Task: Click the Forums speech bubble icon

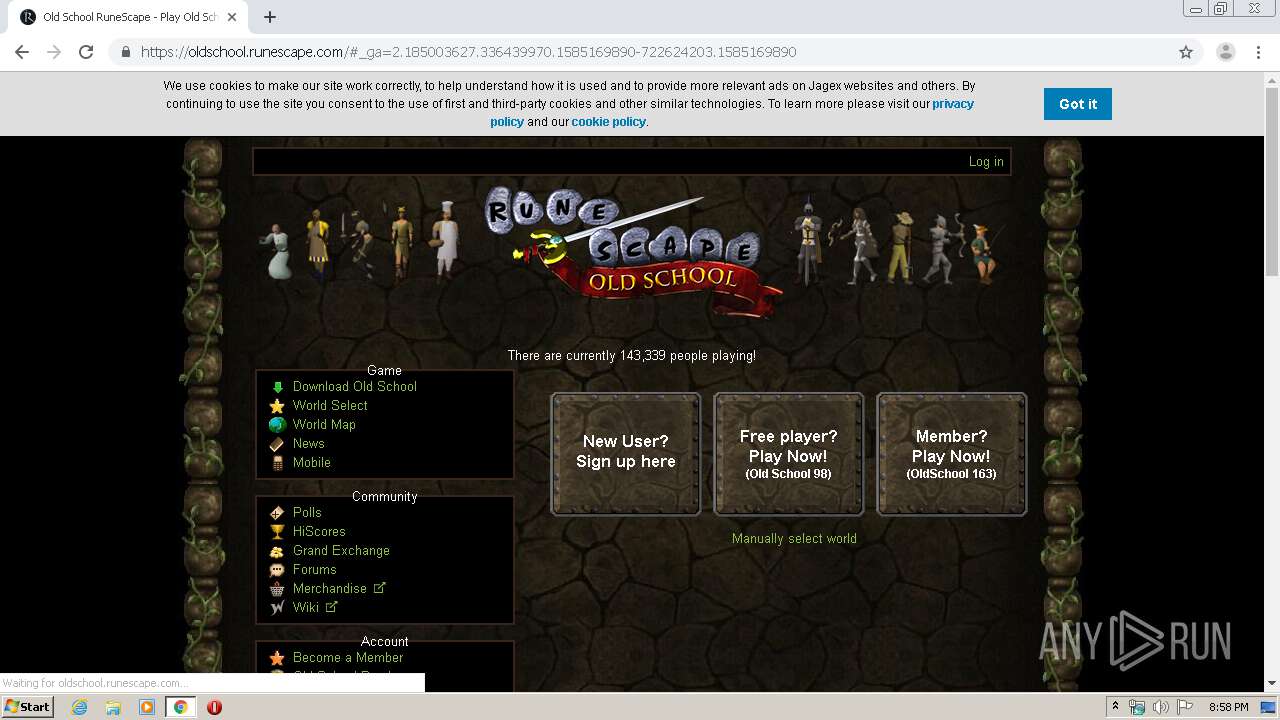Action: 277,570
